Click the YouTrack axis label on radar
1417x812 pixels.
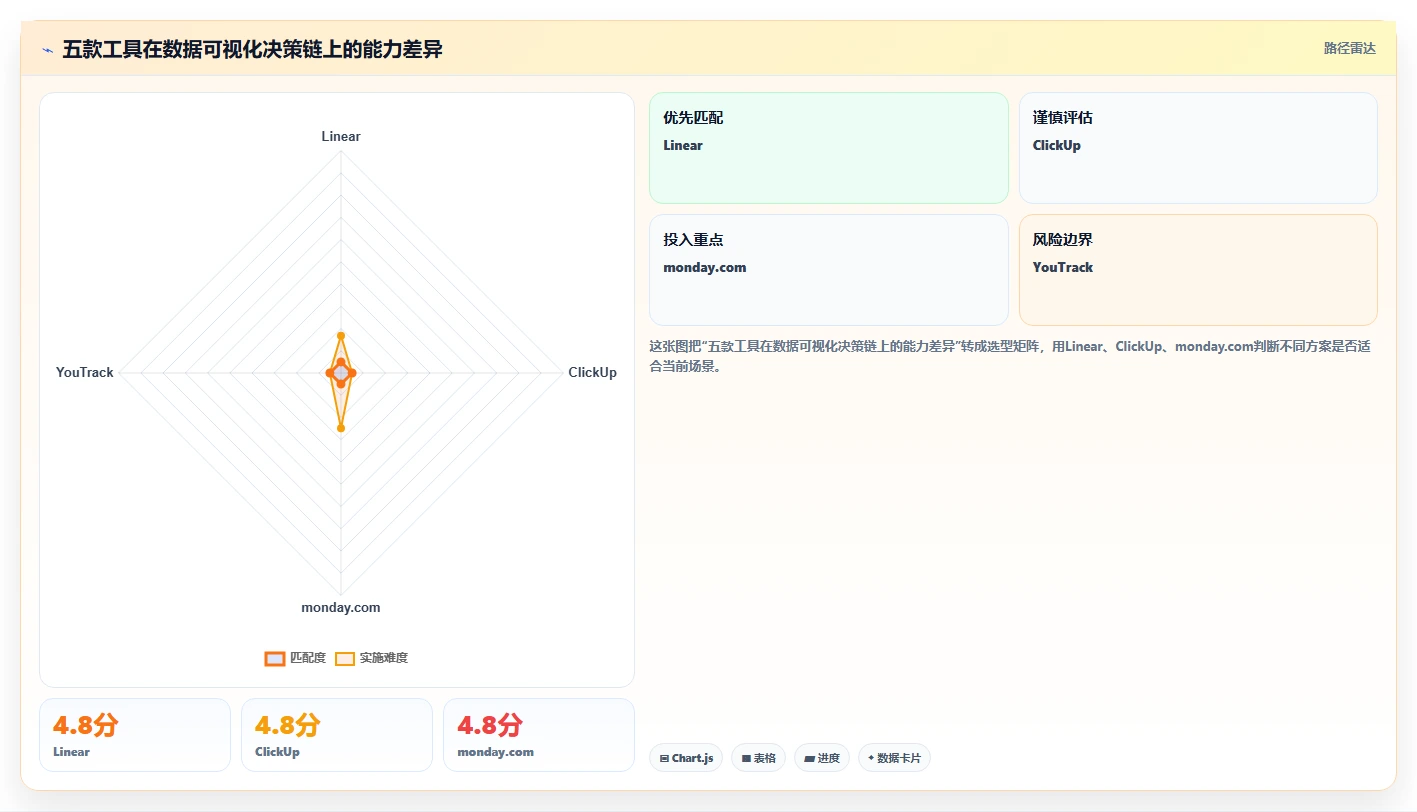[x=85, y=372]
